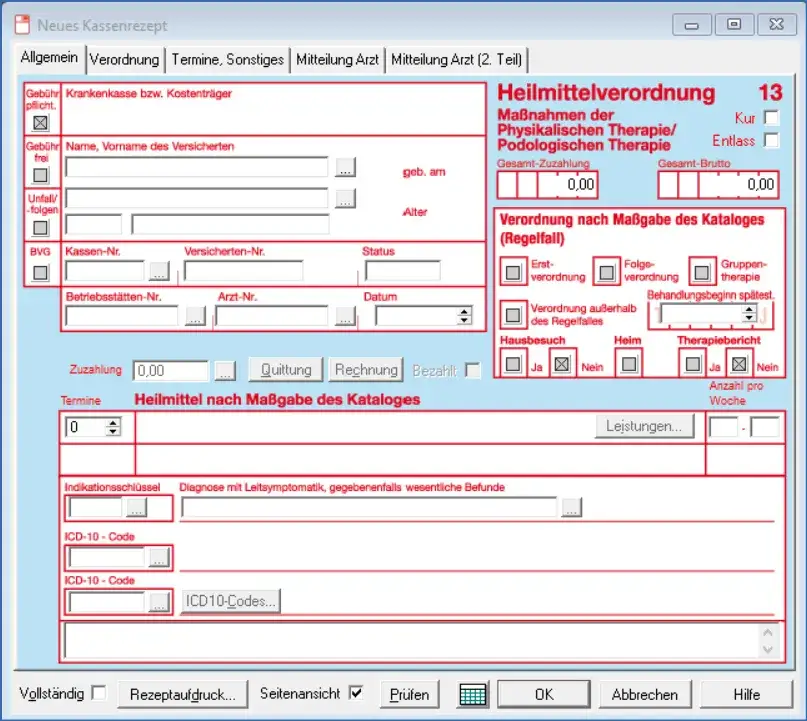Click ellipsis button next to Zuzahlung field
The image size is (807, 721).
coord(225,371)
